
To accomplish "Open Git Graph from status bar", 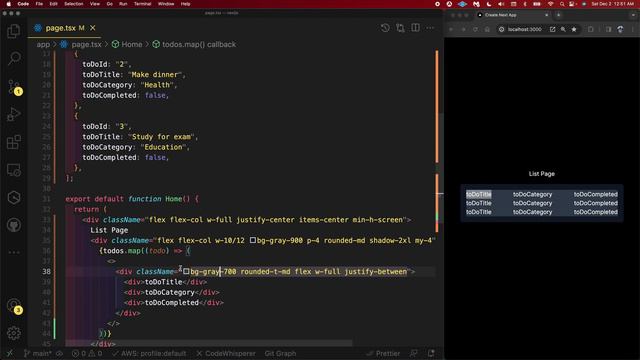I will [280, 353].
